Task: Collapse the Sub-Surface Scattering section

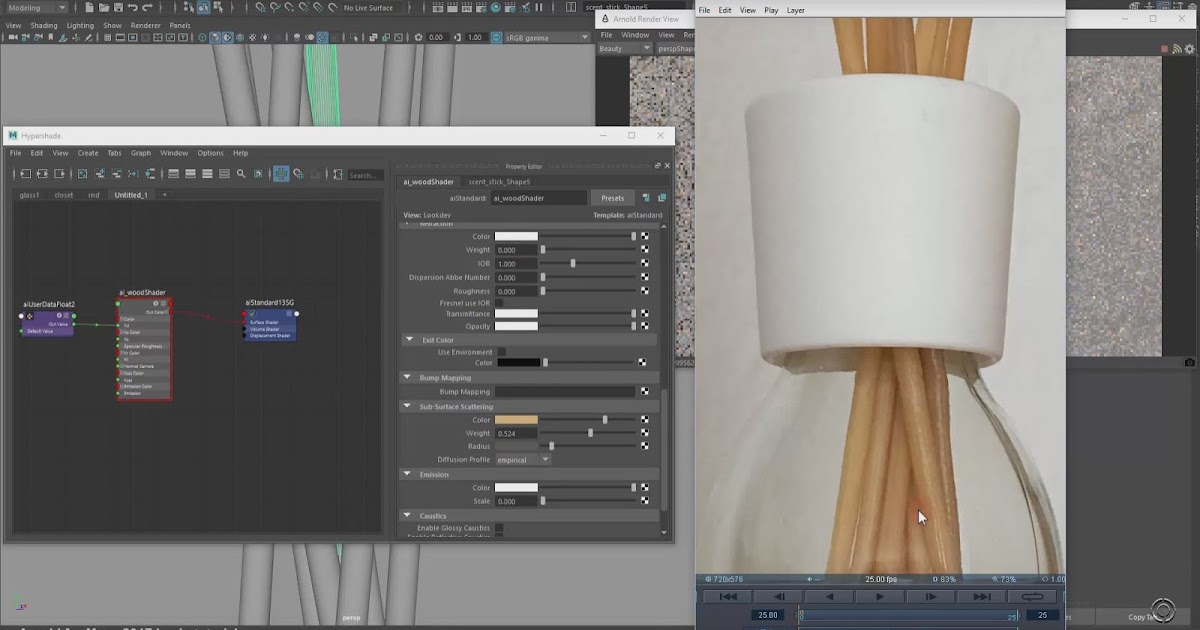Action: [408, 407]
